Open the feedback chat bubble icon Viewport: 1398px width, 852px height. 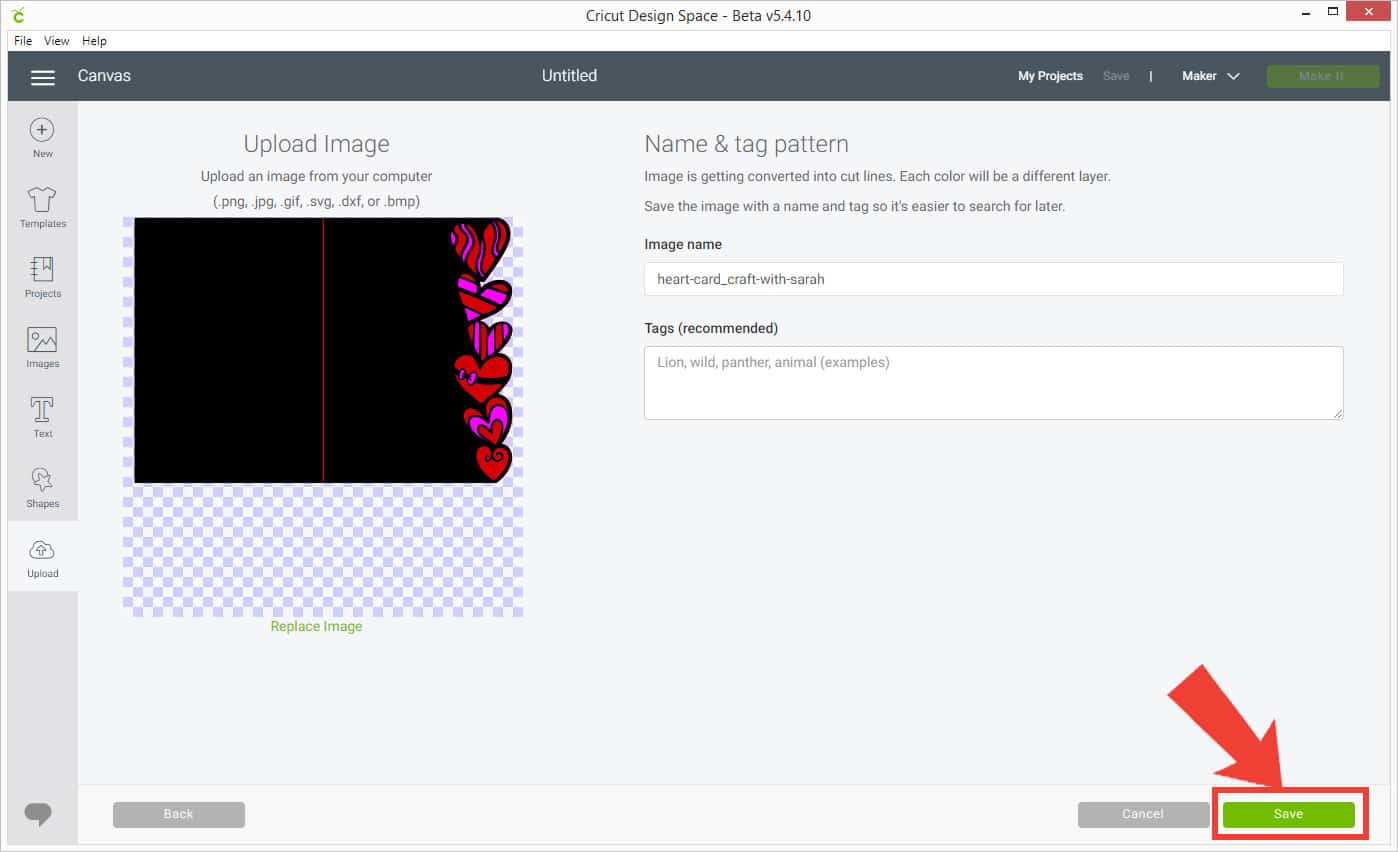coord(38,814)
